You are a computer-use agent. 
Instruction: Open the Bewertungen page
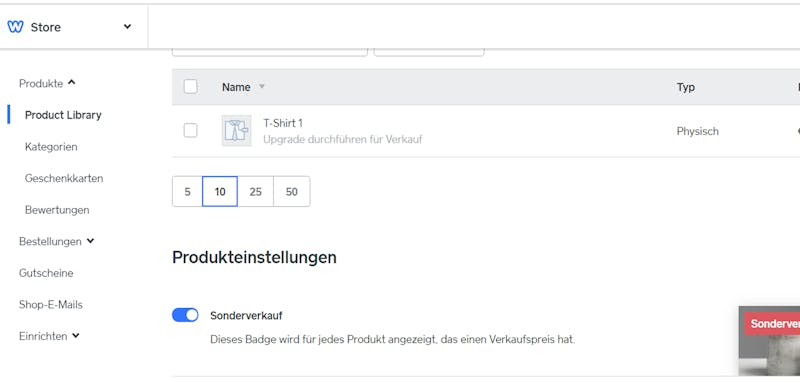click(x=57, y=210)
